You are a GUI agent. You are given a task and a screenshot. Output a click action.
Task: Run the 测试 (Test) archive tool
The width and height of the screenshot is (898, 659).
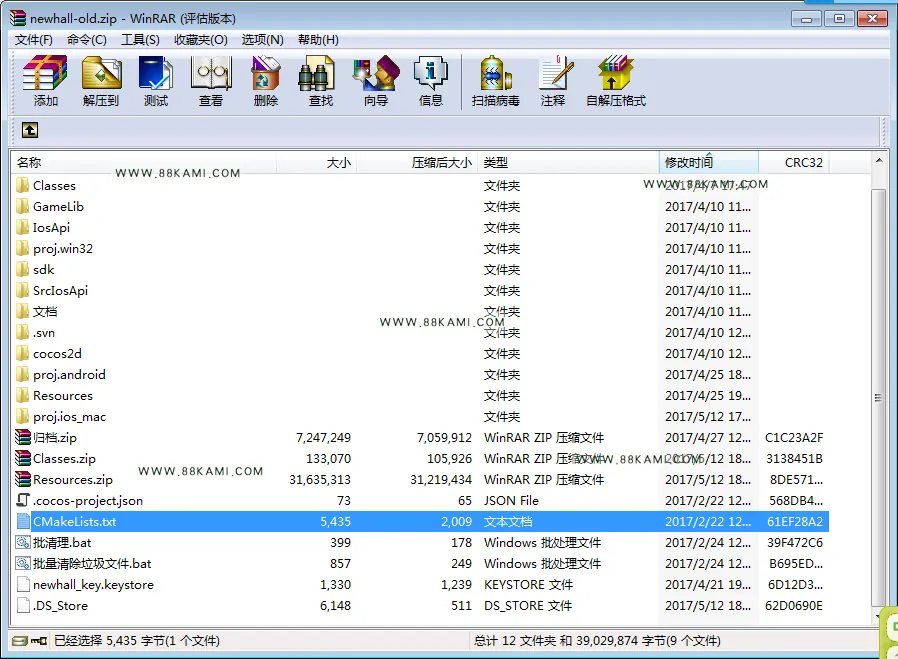pyautogui.click(x=156, y=81)
